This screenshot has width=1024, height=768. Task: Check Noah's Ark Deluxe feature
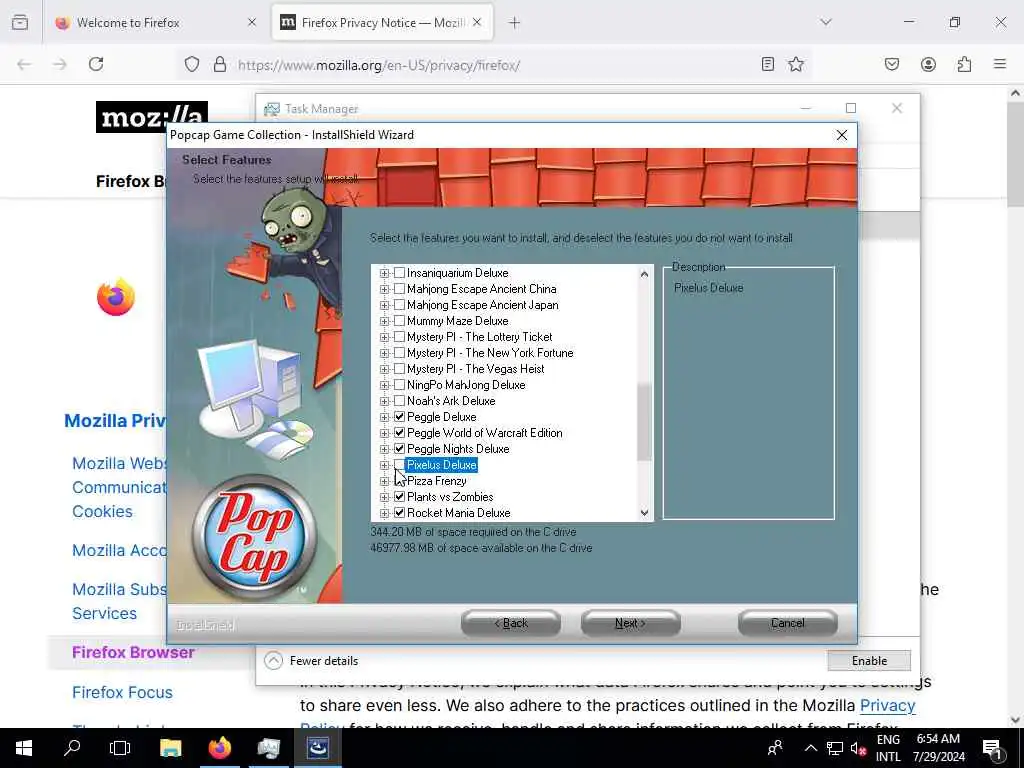tap(400, 401)
